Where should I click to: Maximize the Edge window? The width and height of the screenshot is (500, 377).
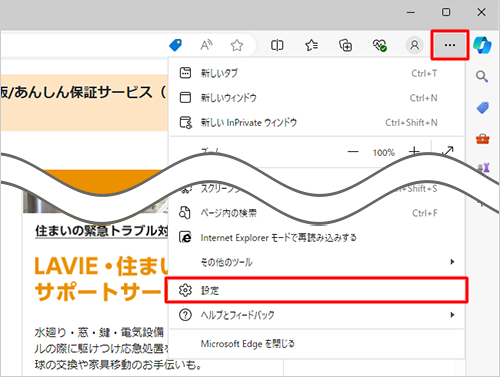pos(446,13)
